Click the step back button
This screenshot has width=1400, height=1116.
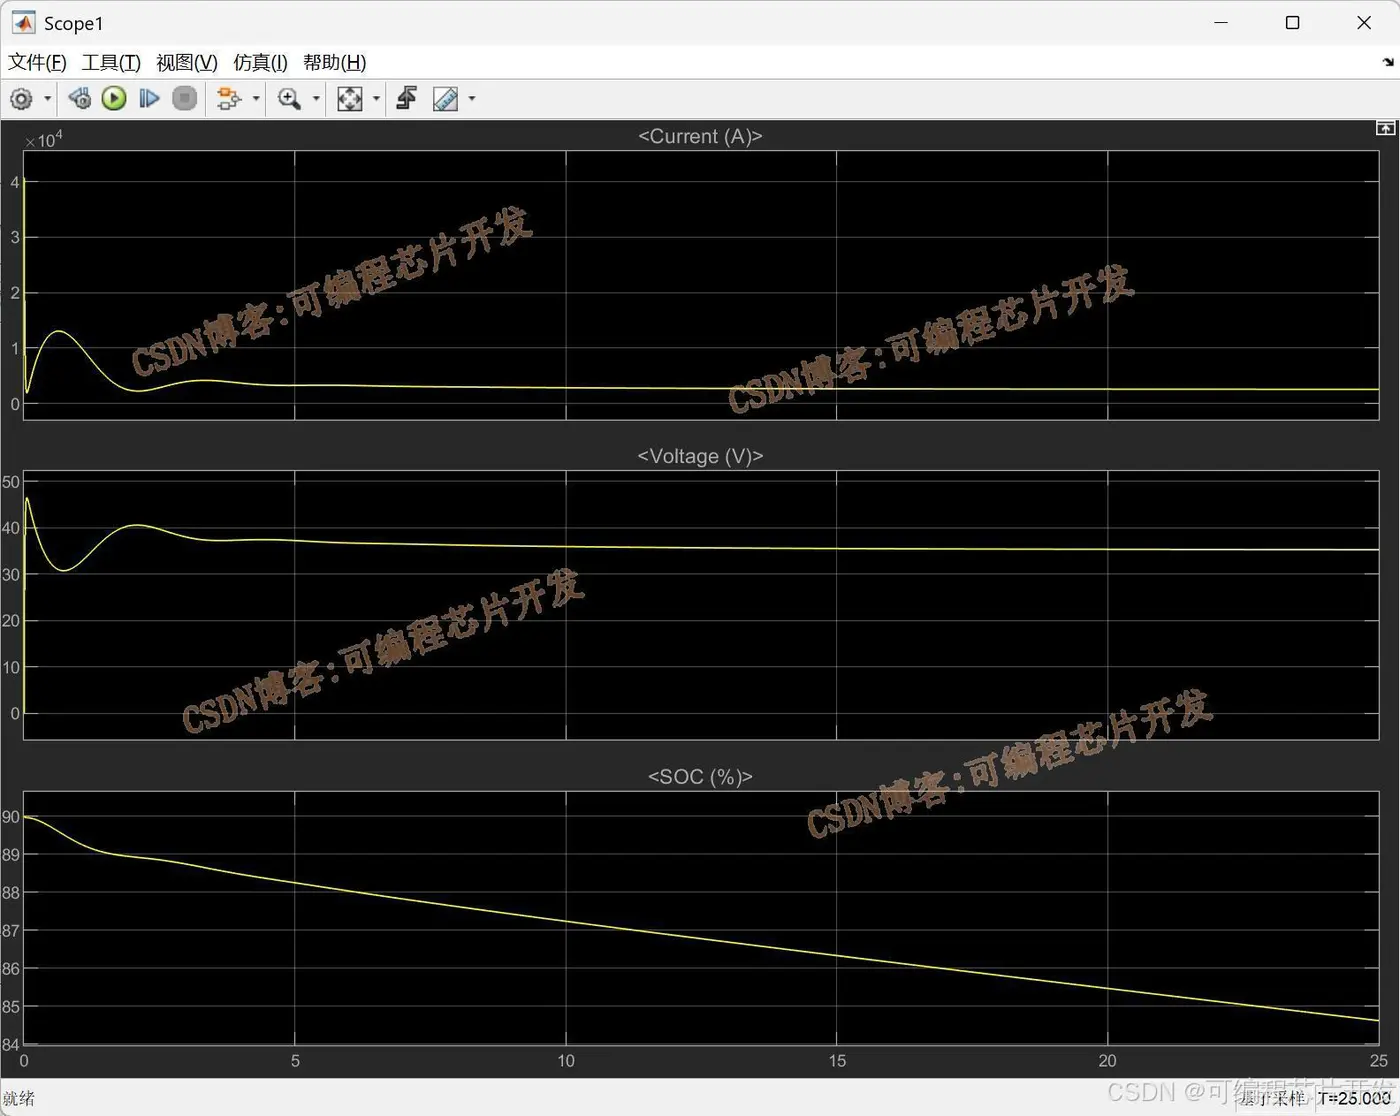(x=79, y=98)
